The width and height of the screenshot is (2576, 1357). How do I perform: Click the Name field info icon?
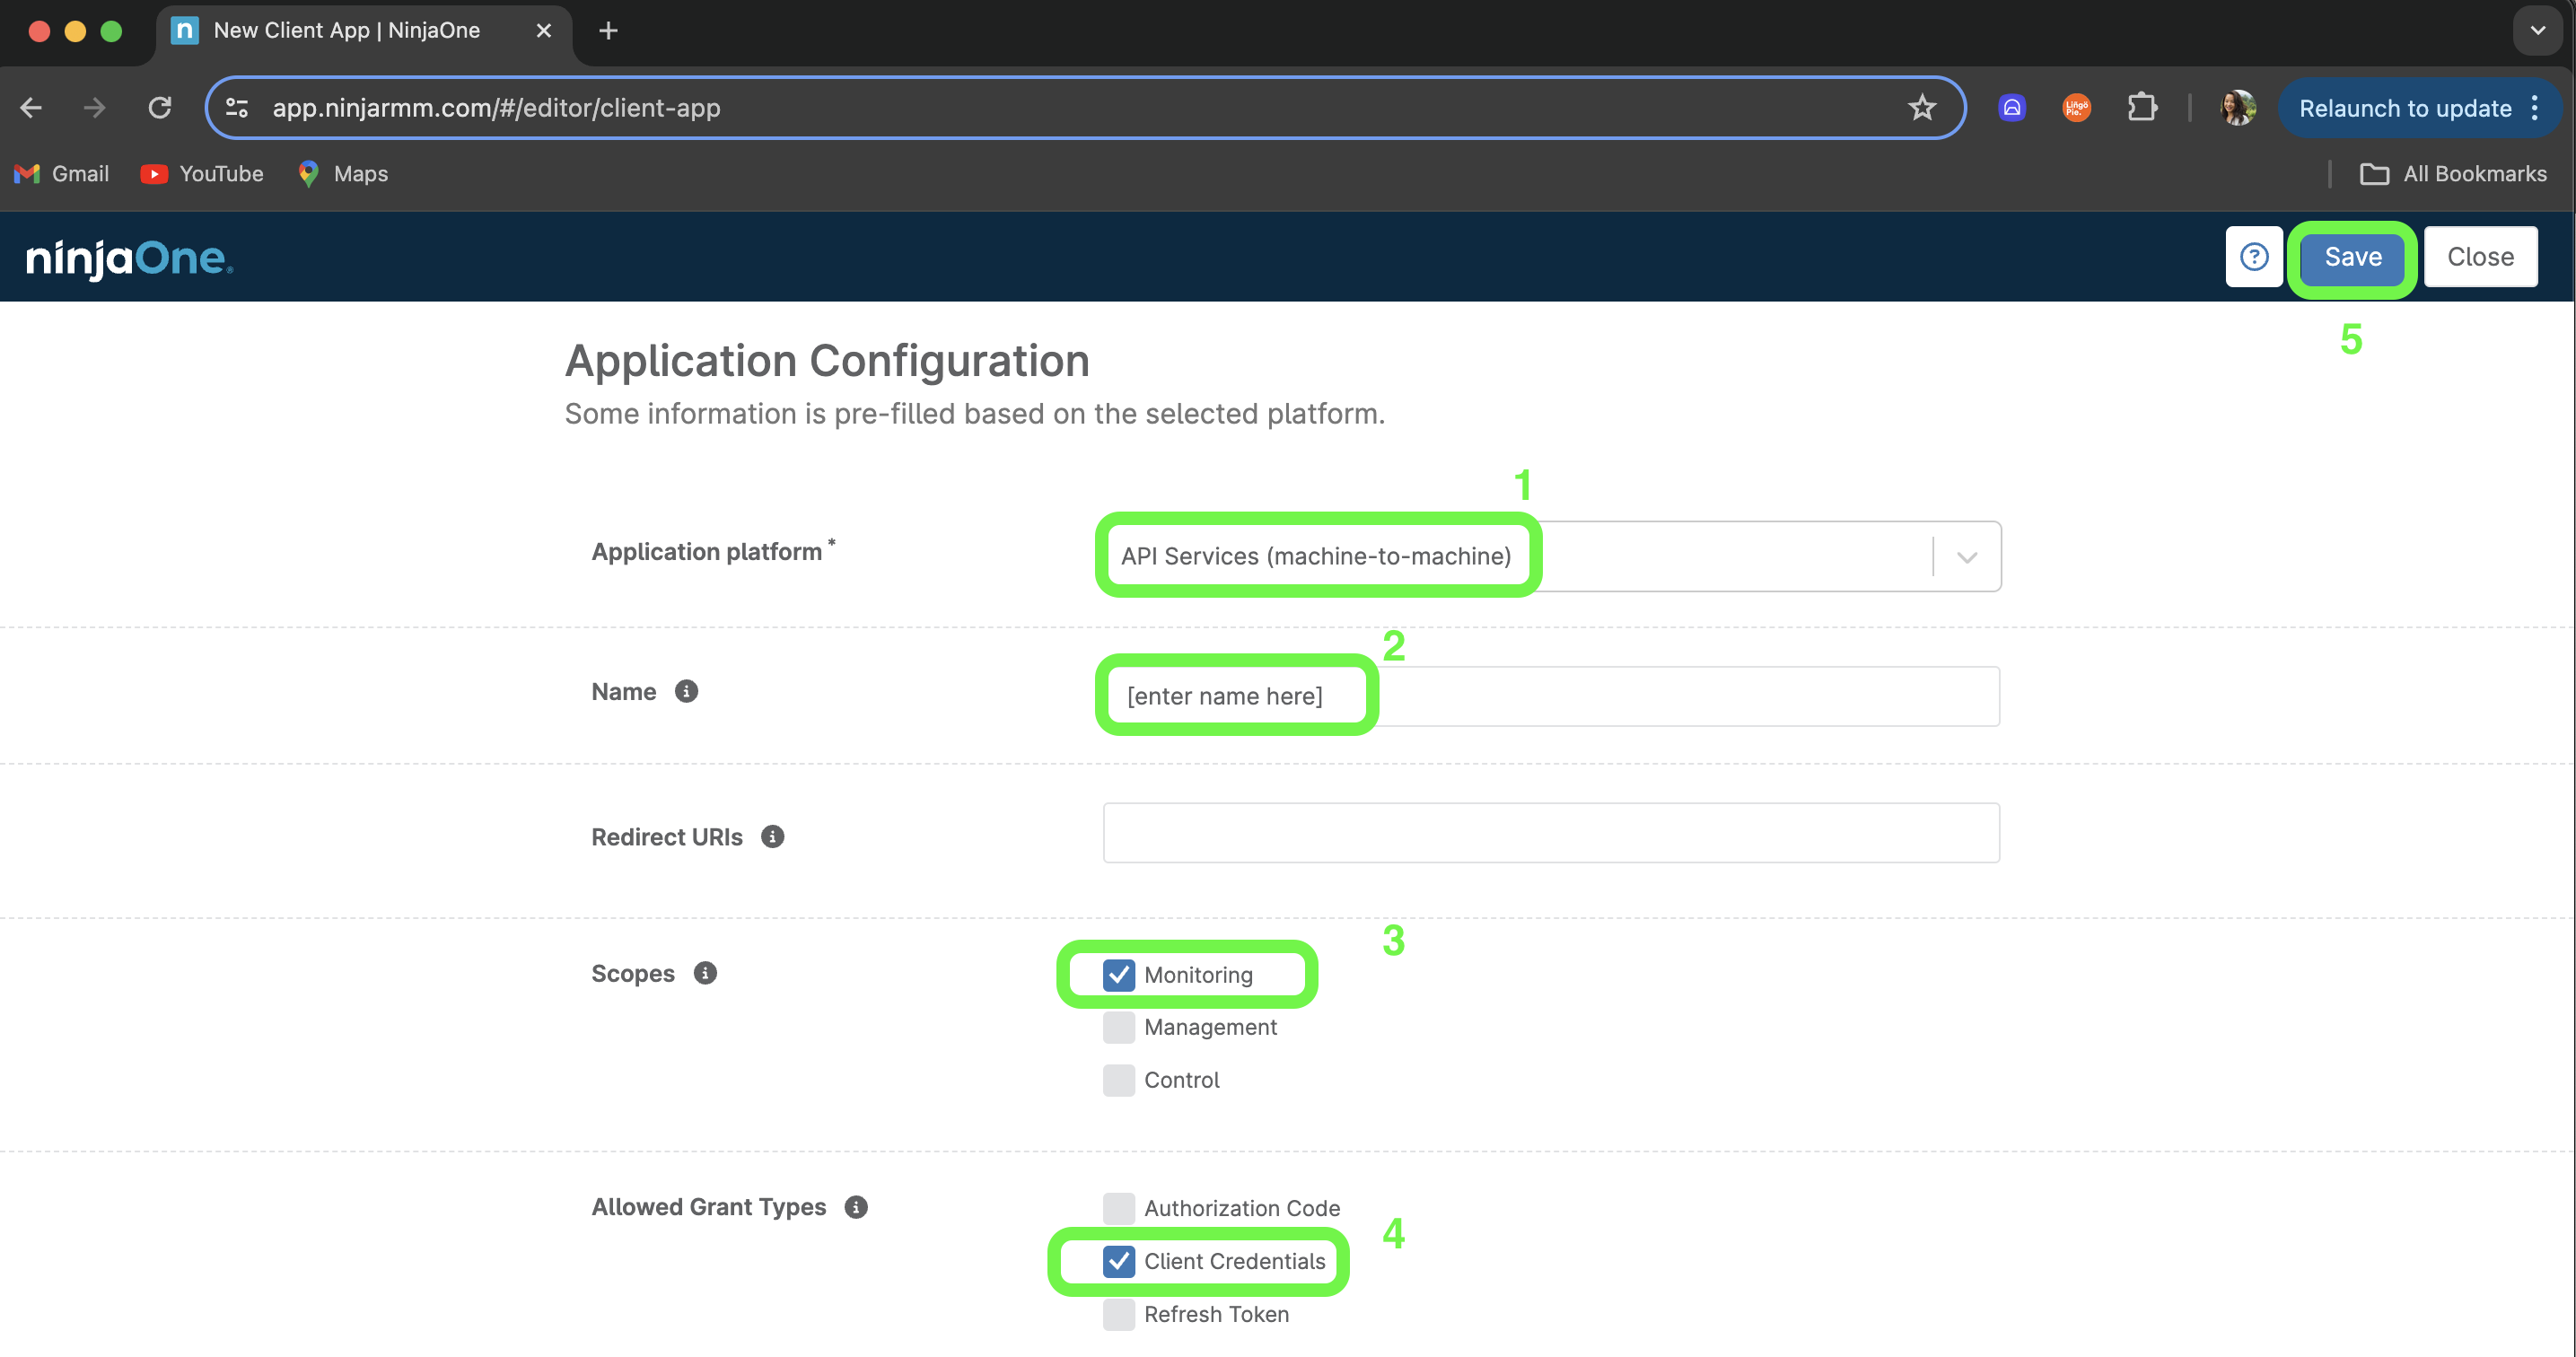686,691
